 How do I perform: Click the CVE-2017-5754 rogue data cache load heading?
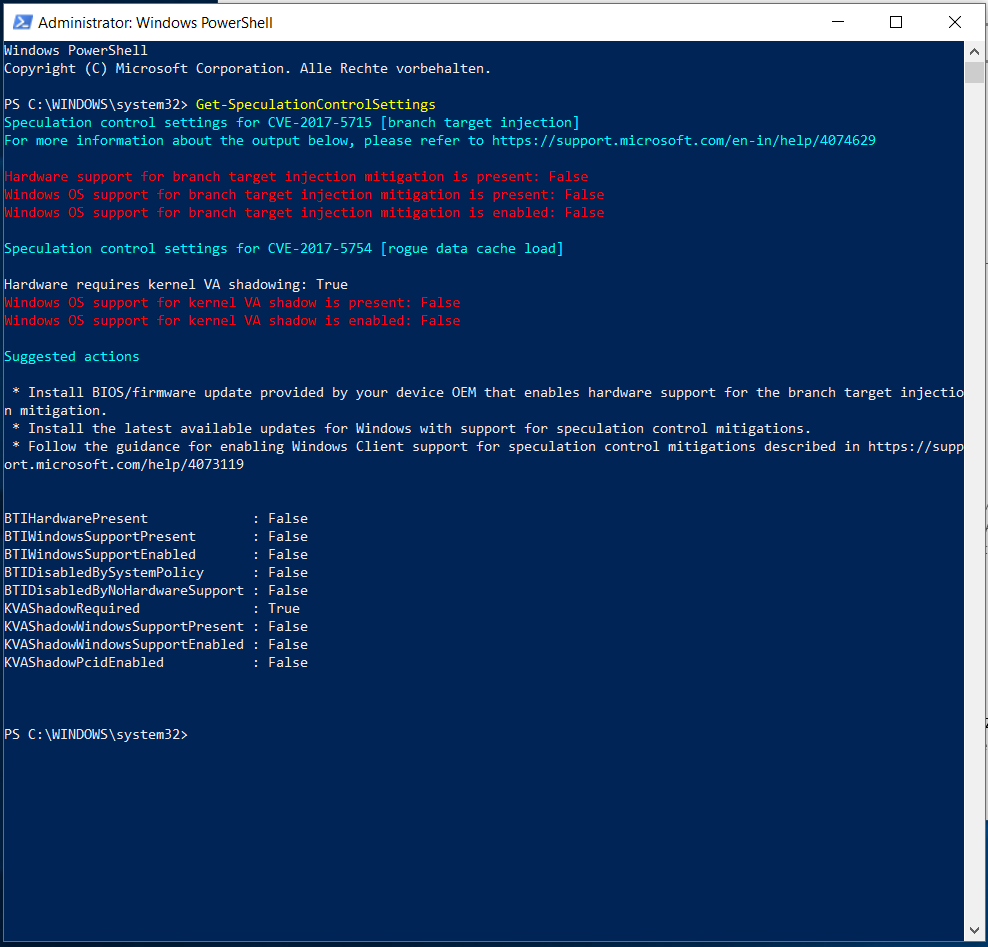[284, 249]
